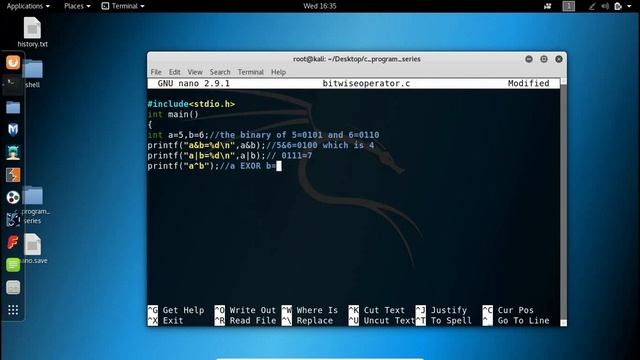Launch Armitage from the dock
The height and width of the screenshot is (360, 640).
pos(13,152)
